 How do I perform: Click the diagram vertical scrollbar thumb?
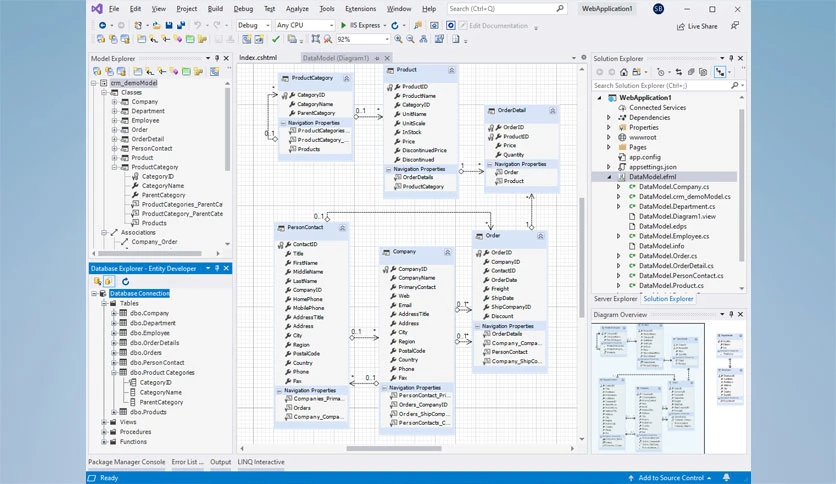(x=582, y=257)
